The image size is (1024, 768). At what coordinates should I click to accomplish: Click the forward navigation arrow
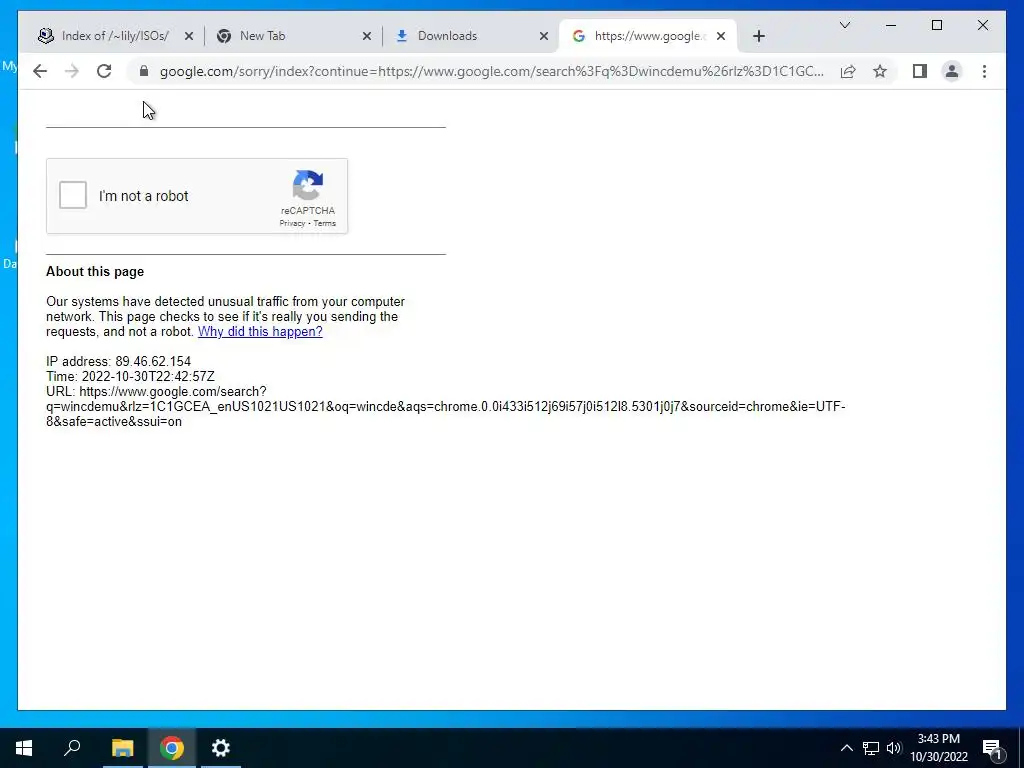pos(72,71)
